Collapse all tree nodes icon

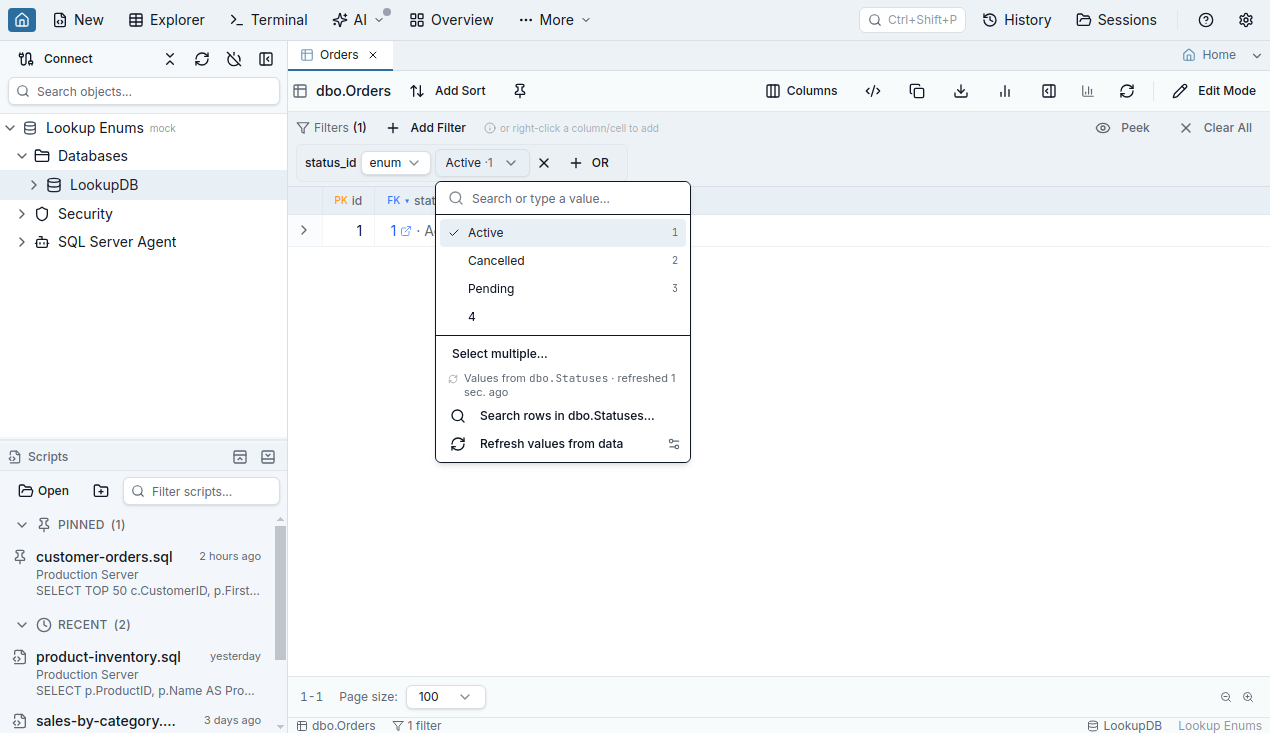(170, 59)
